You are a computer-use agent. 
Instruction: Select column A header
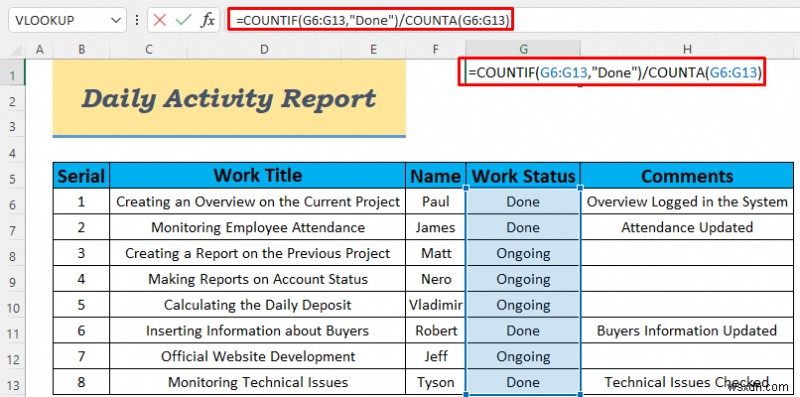[39, 49]
